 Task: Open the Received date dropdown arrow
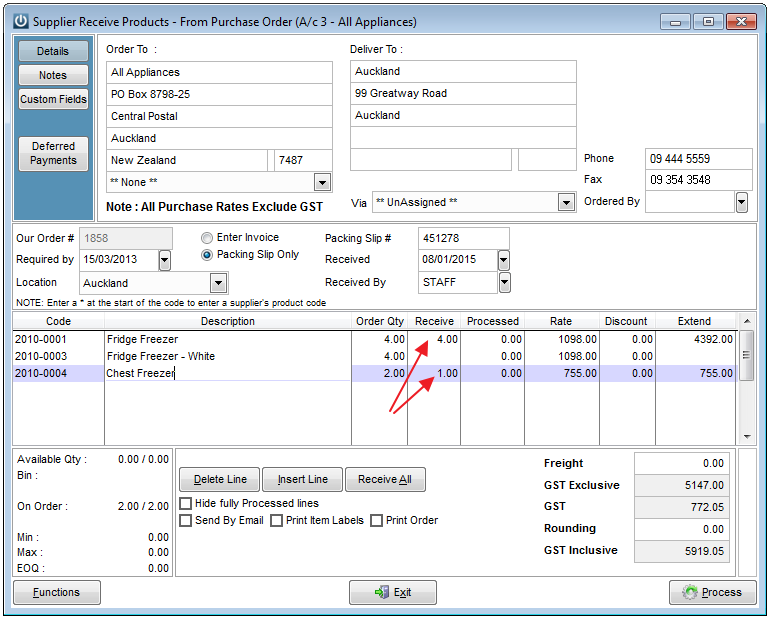(x=504, y=260)
